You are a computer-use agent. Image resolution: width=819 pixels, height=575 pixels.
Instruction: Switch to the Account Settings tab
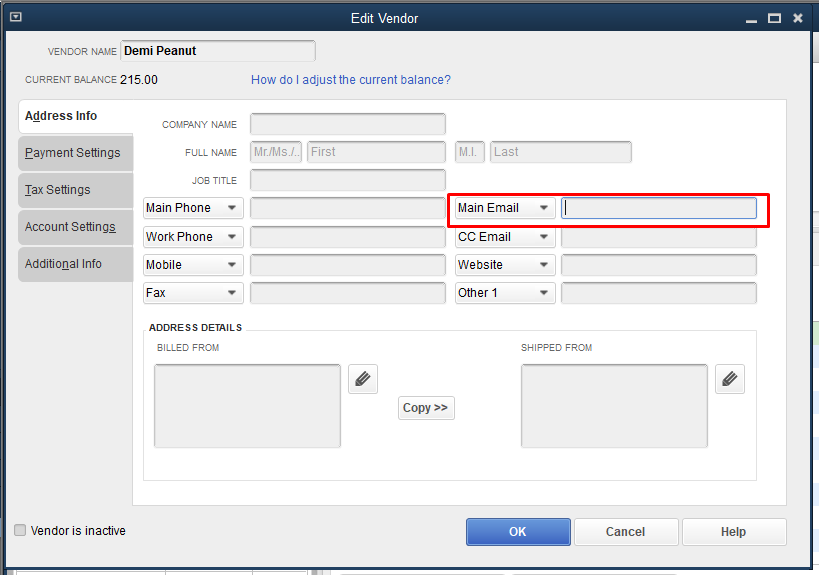coord(76,227)
